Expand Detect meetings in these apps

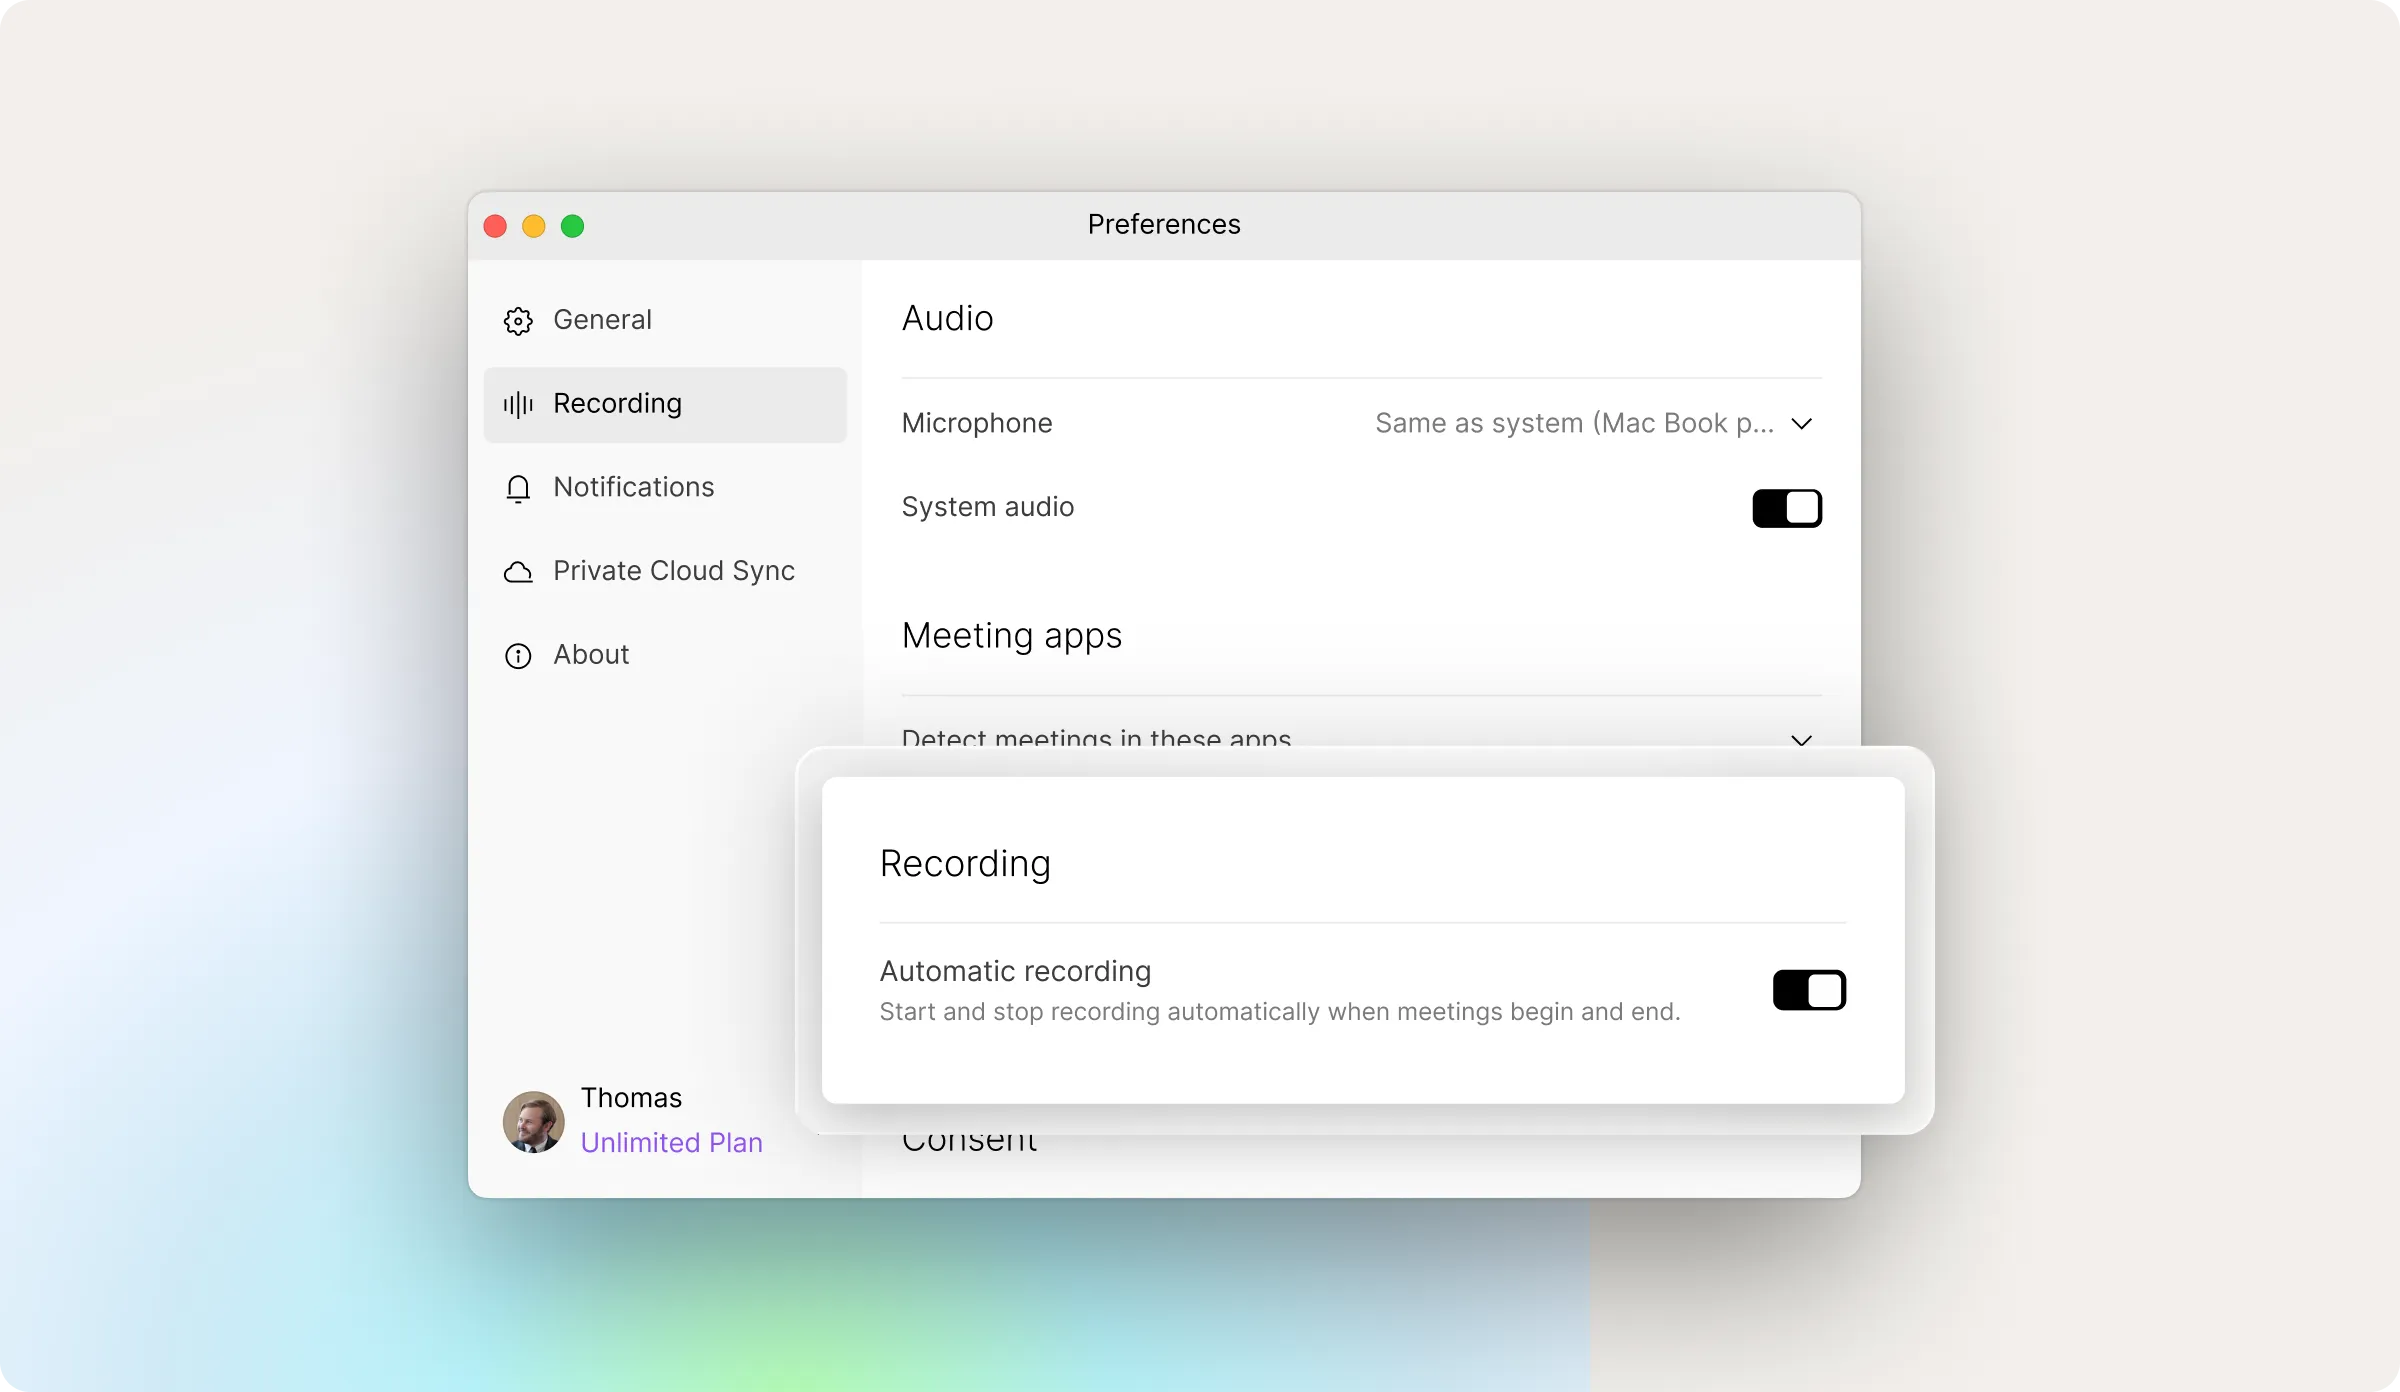[1801, 740]
